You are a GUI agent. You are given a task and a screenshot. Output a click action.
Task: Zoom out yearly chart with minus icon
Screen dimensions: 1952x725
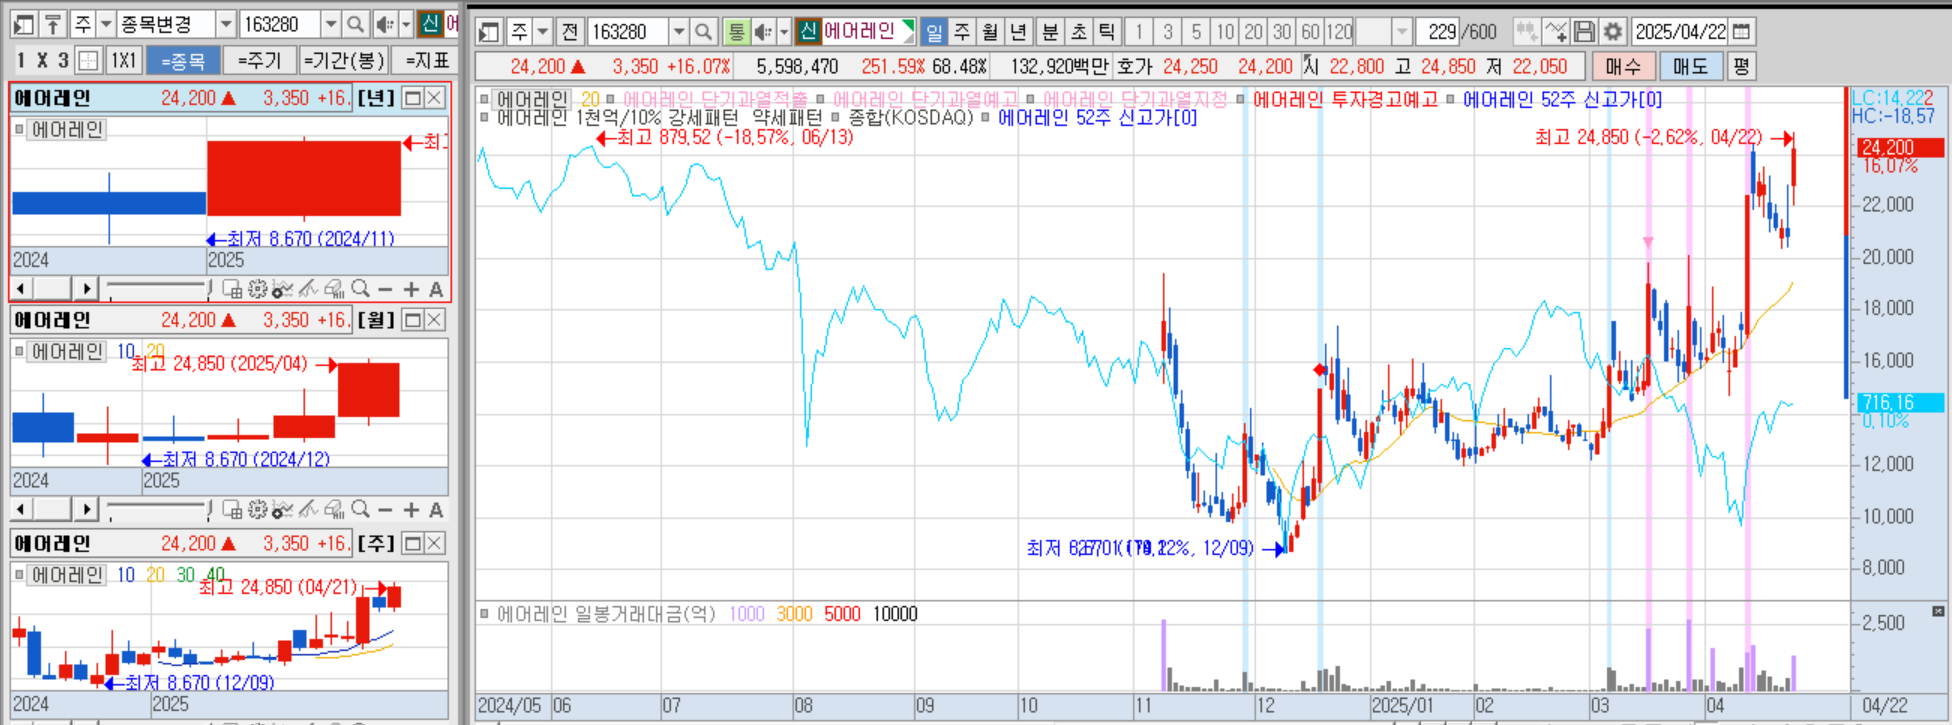(386, 289)
